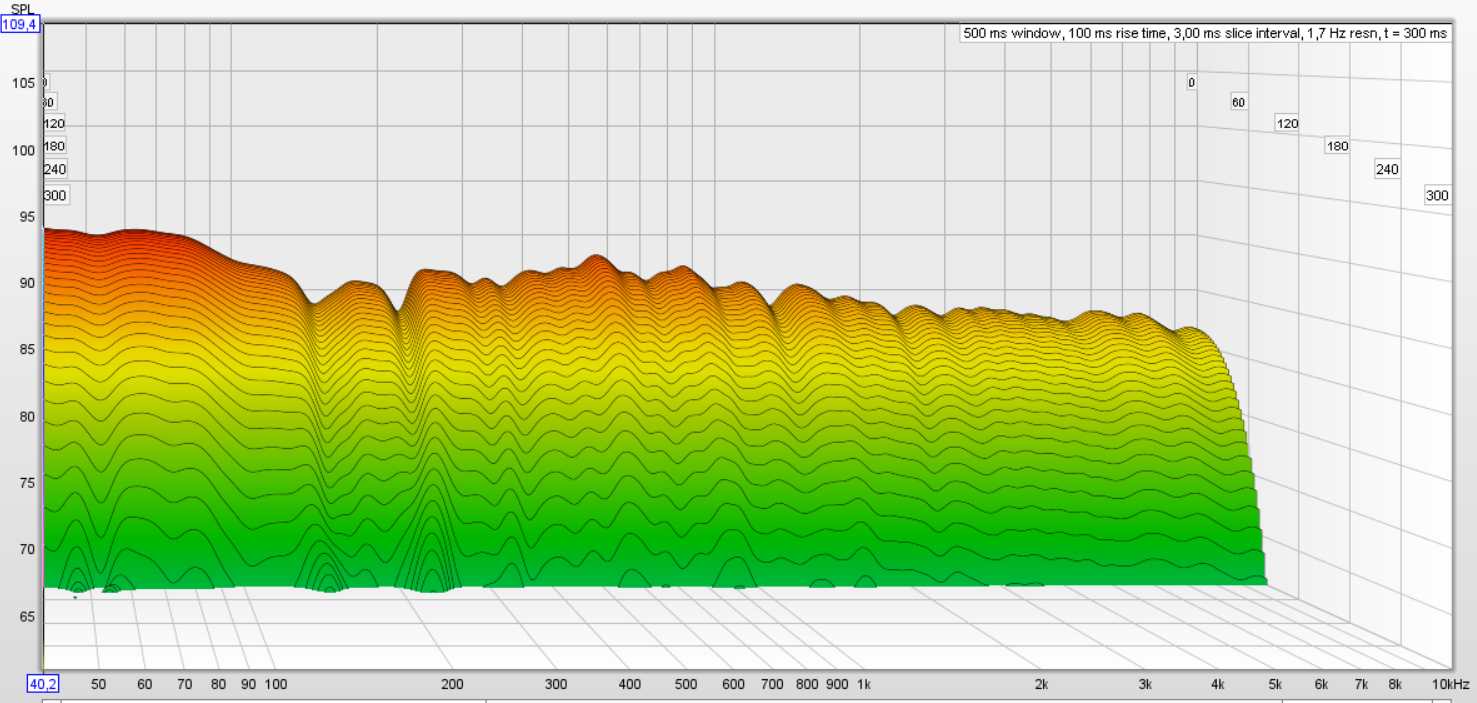Screen dimensions: 1477x703
Task: Select the 60 ms slice label on right axis
Action: pyautogui.click(x=1237, y=101)
